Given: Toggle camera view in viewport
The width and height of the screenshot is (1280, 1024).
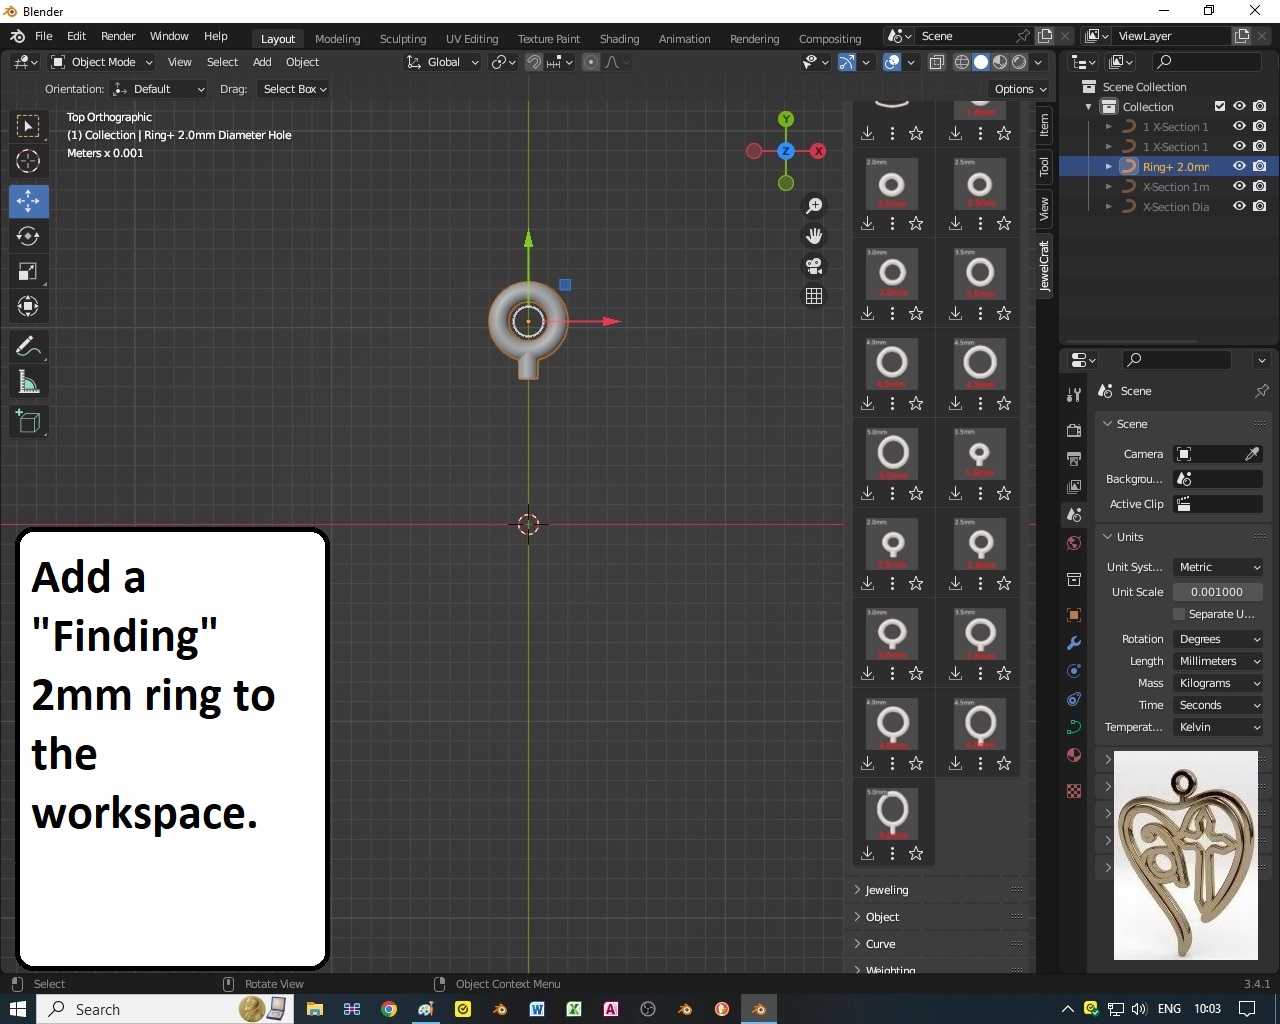Looking at the screenshot, I should [x=814, y=266].
